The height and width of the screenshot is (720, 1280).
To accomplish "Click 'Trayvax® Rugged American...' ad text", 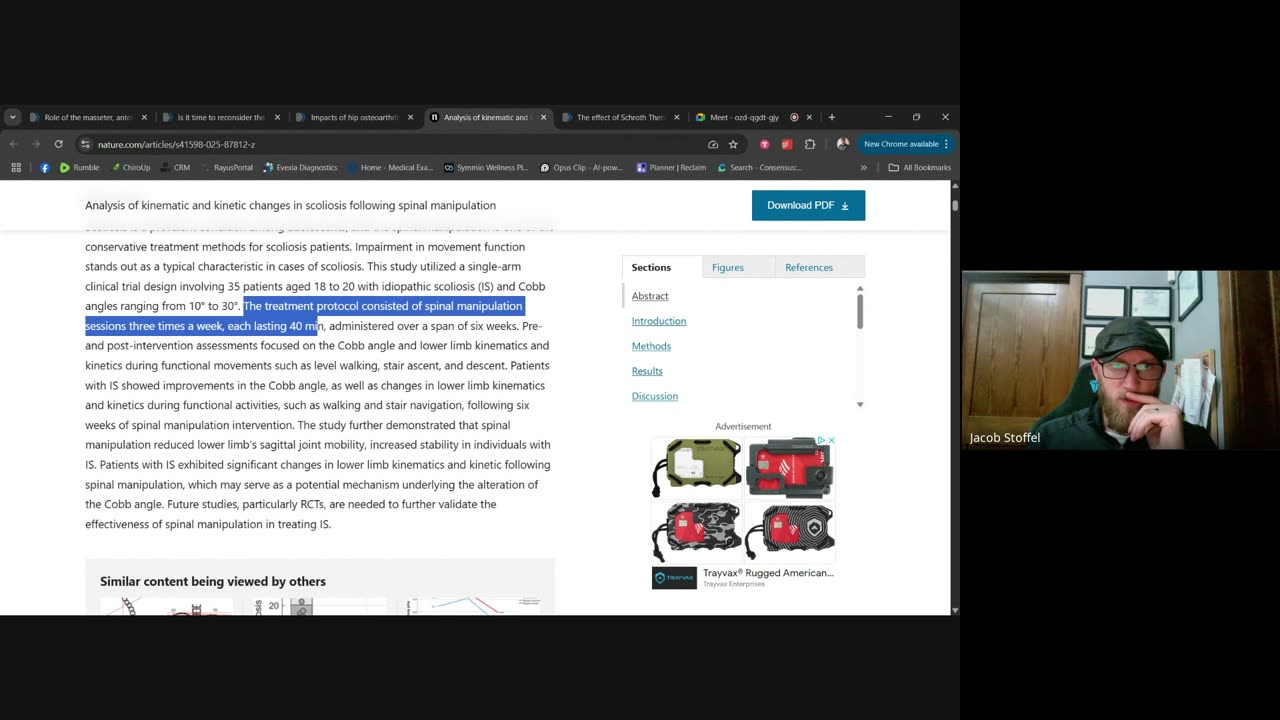I will point(768,573).
